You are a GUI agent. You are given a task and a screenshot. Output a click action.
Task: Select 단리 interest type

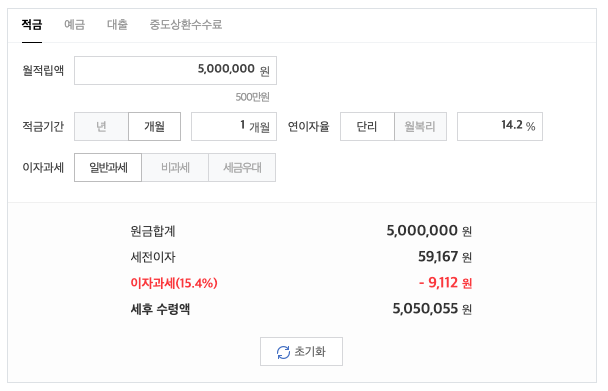pos(367,126)
